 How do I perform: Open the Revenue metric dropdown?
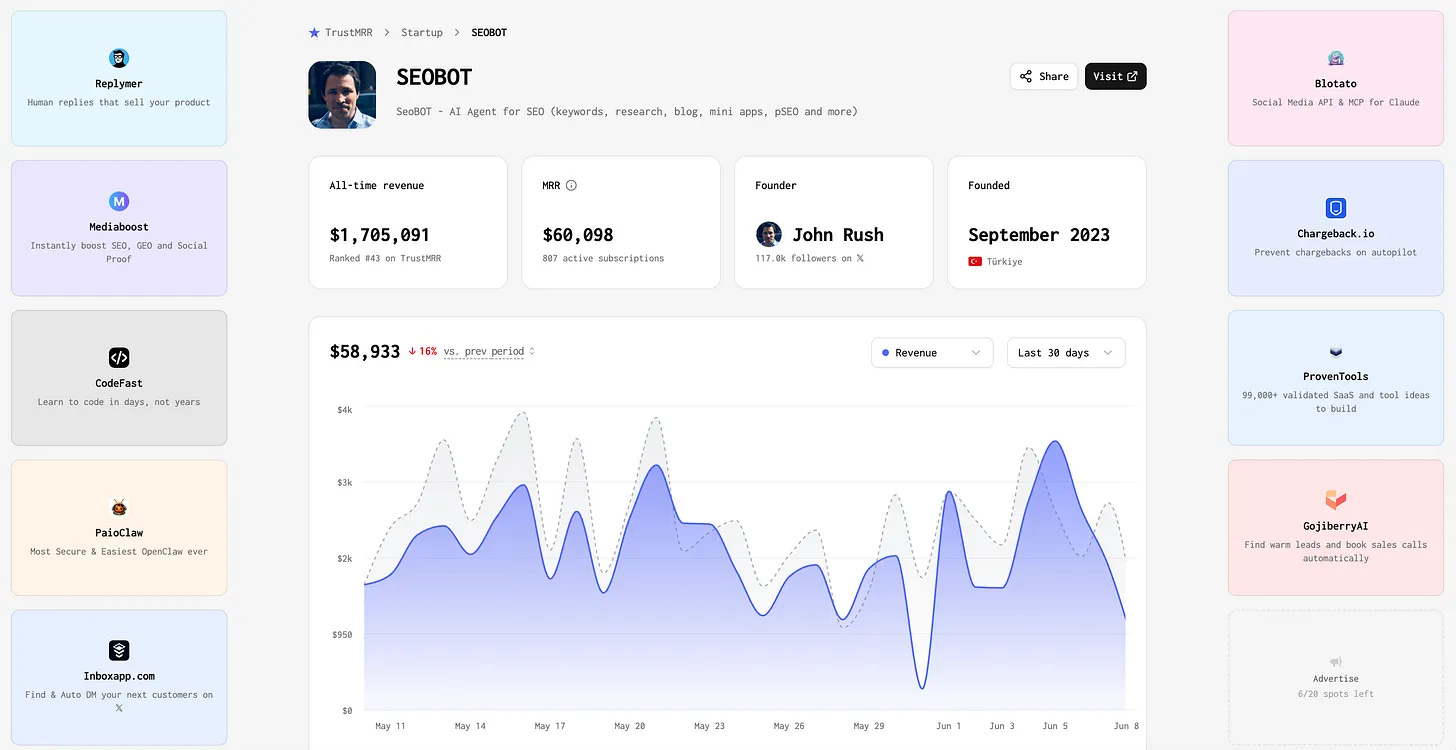click(932, 353)
